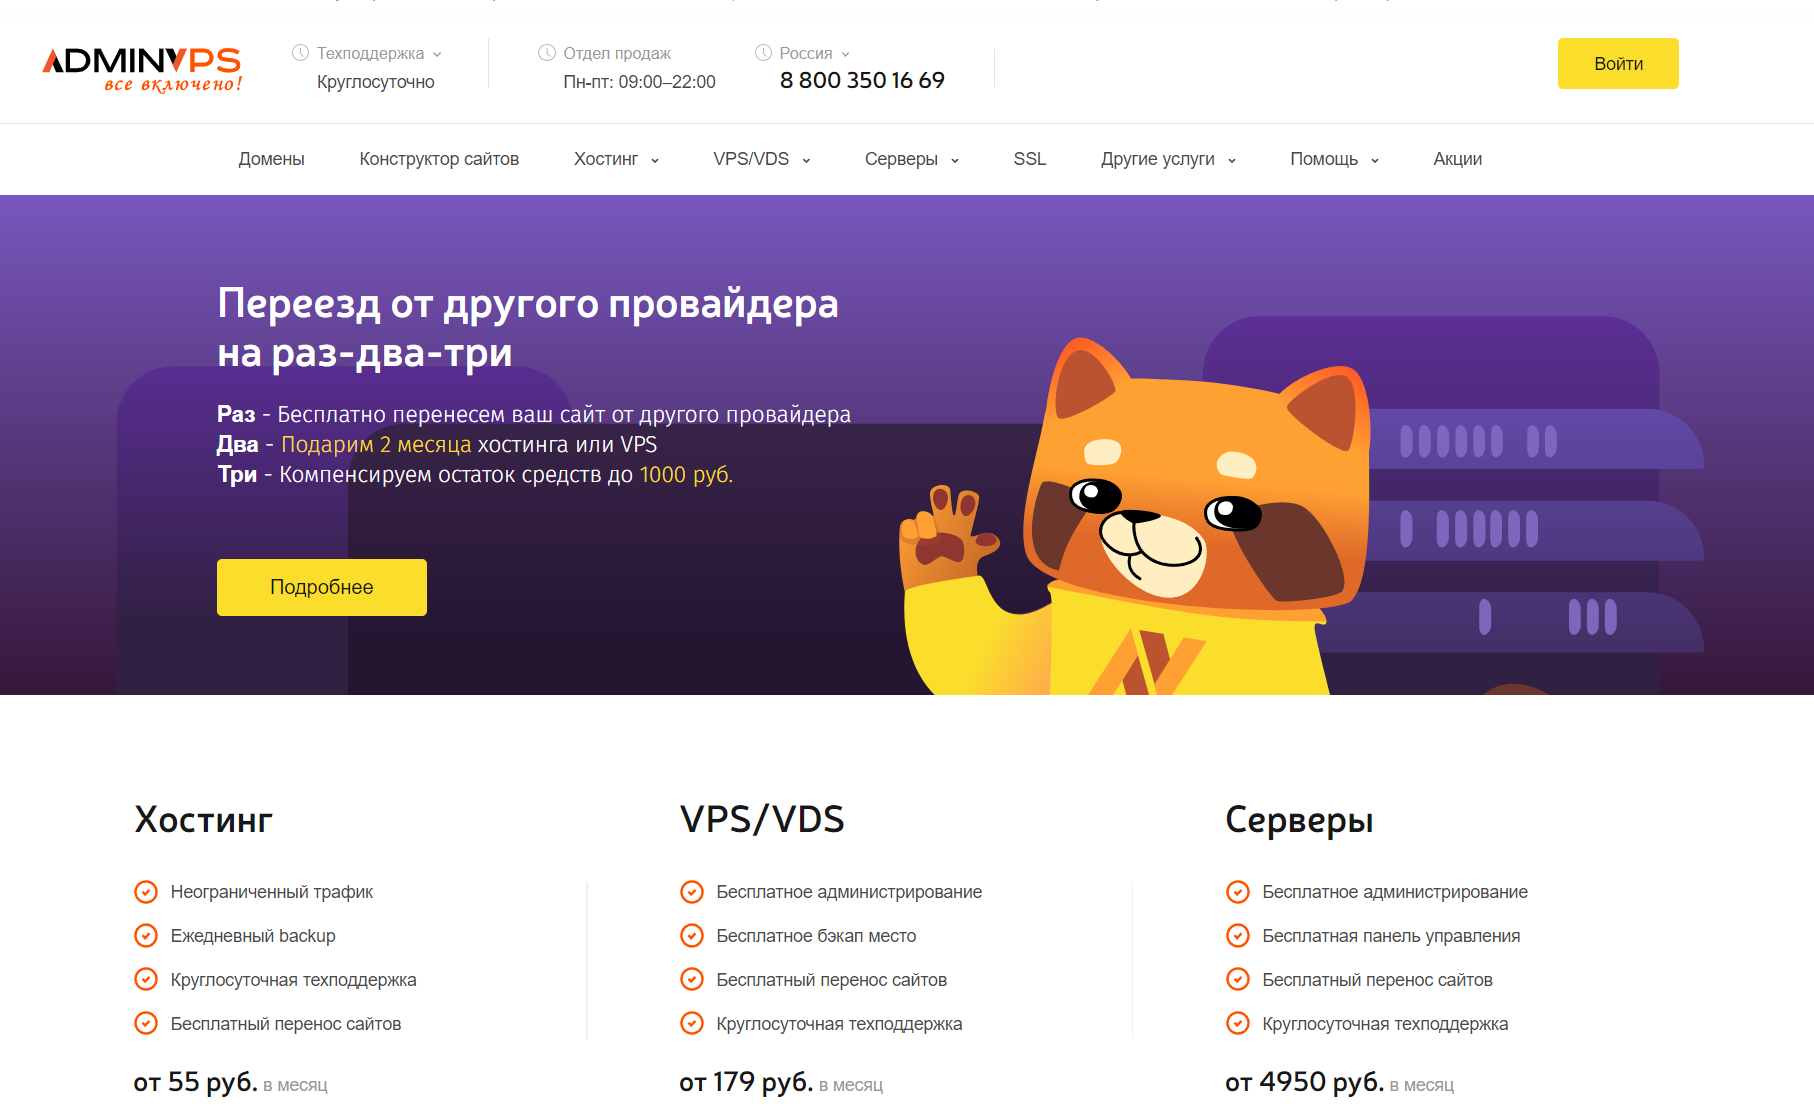The width and height of the screenshot is (1814, 1107).
Task: Open the Домены menu item
Action: [271, 159]
